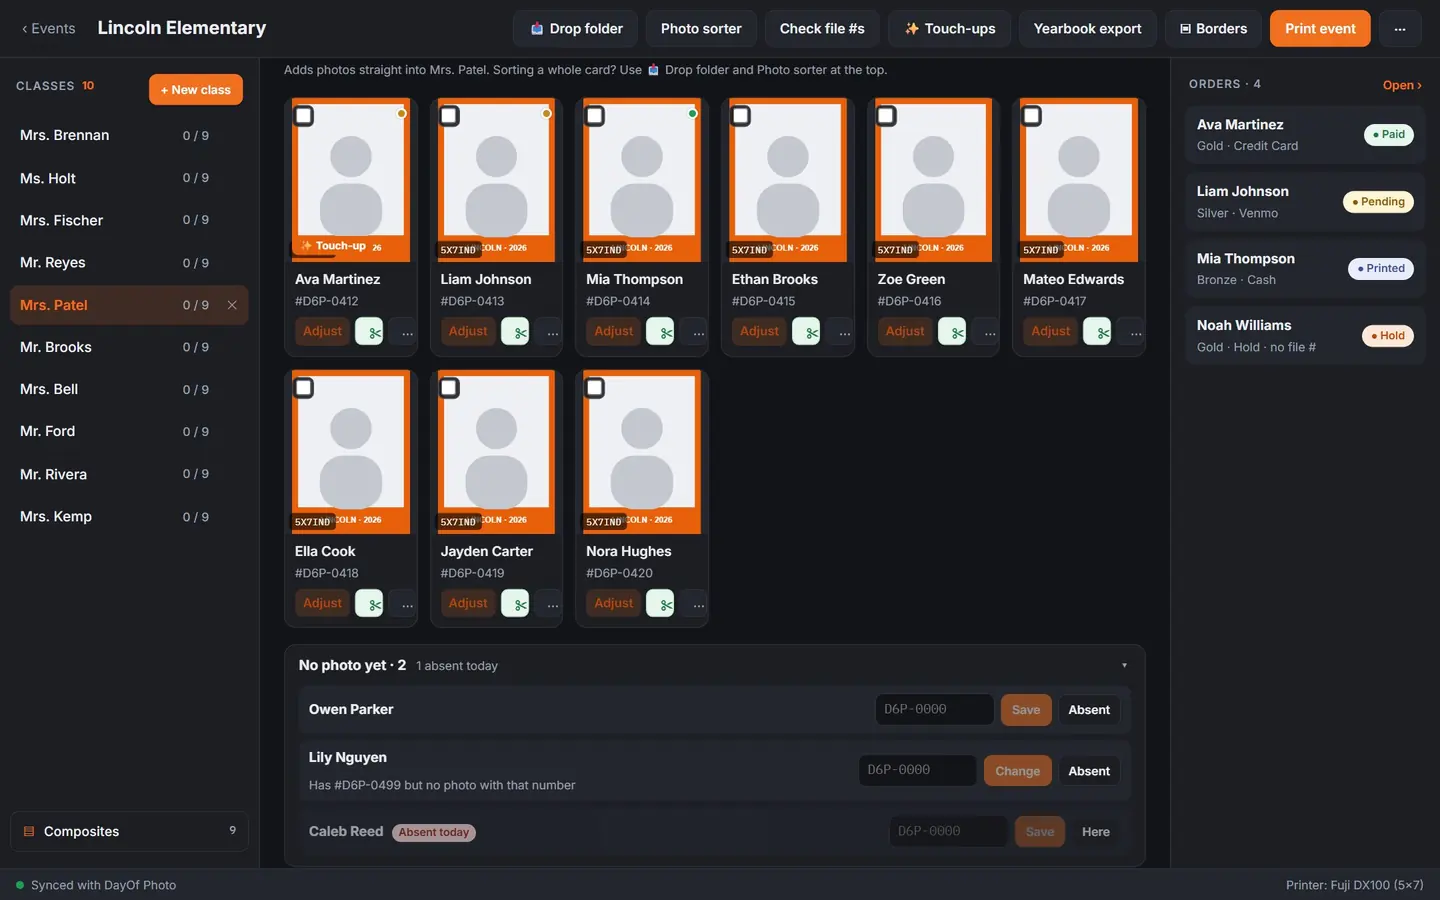Open the overflow menu in the top toolbar
The image size is (1440, 900).
pyautogui.click(x=1400, y=29)
